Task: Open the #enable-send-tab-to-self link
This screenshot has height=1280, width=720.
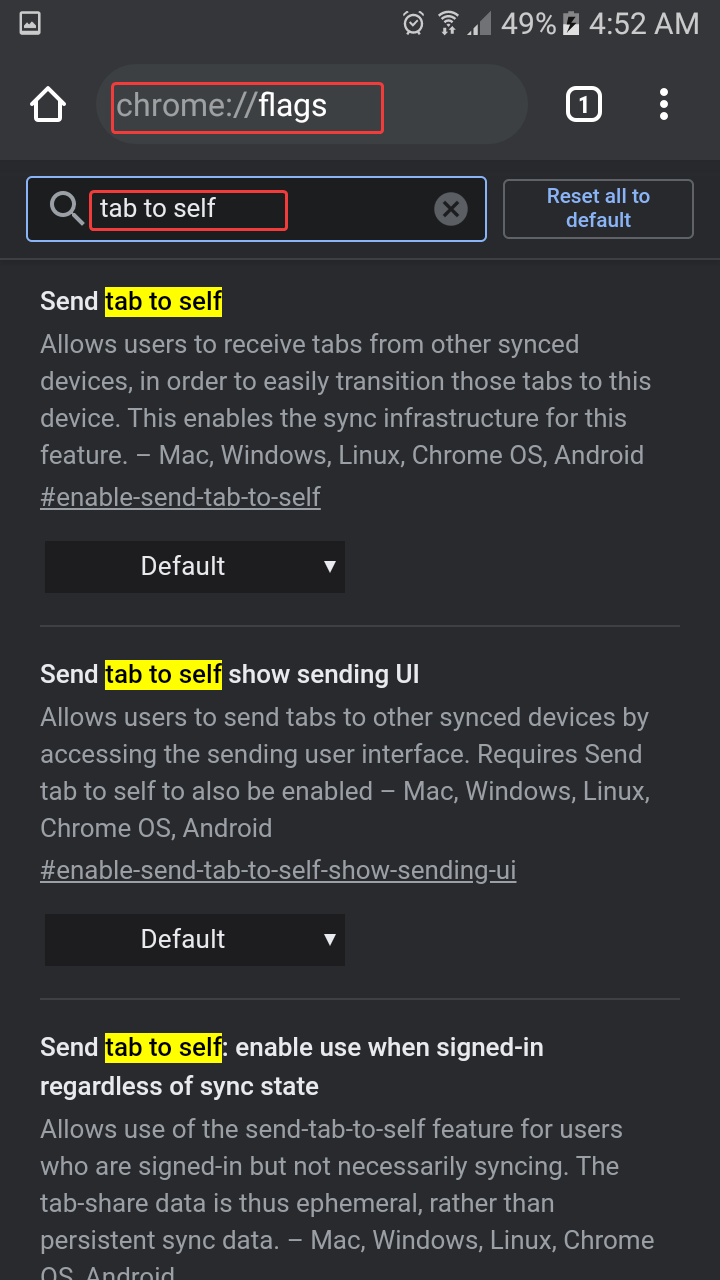Action: point(180,497)
